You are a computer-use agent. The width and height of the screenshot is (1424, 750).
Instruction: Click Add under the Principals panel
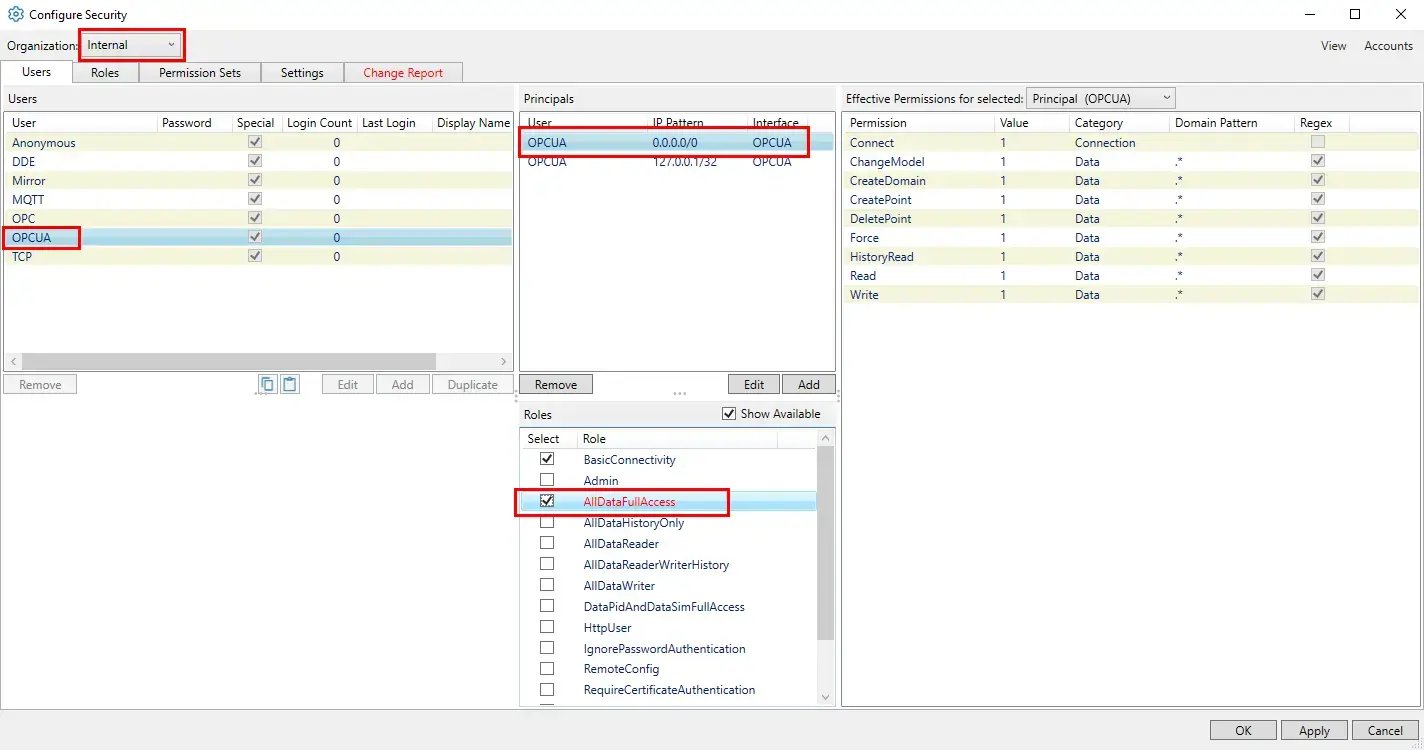809,384
